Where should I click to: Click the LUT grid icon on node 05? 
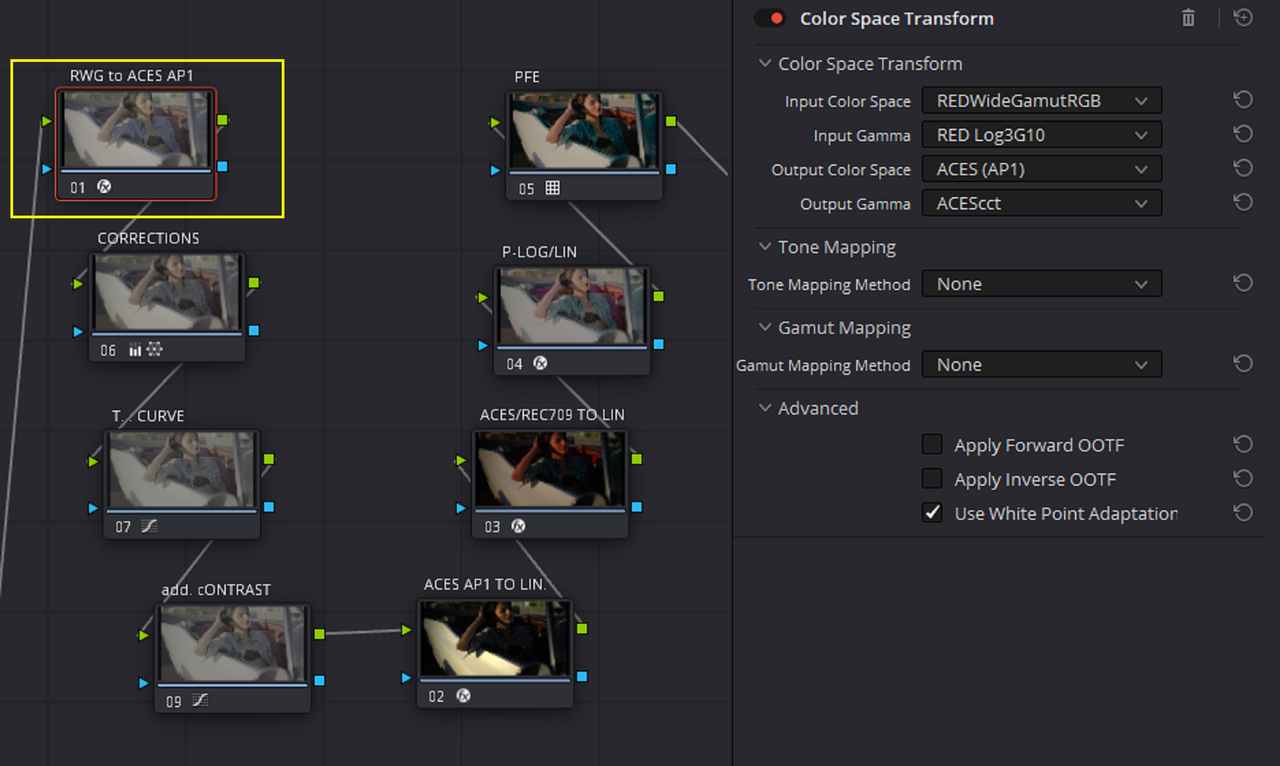coord(552,189)
